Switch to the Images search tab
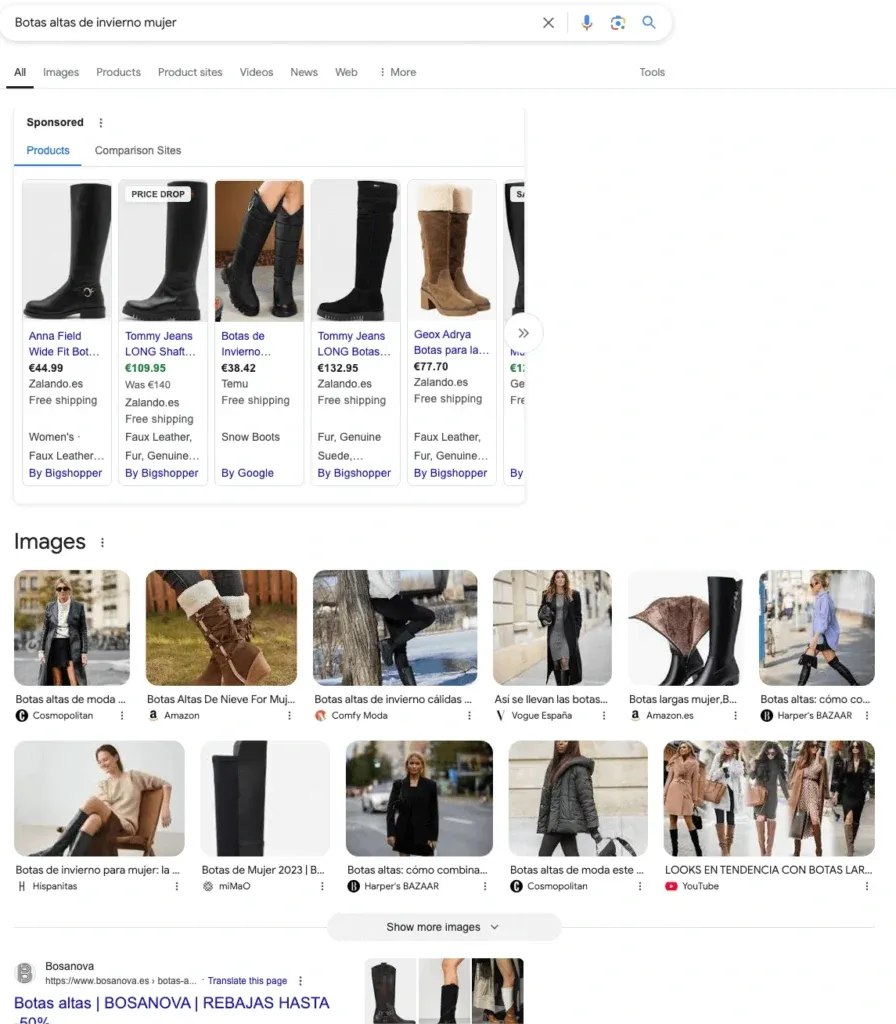The width and height of the screenshot is (896, 1024). pos(61,72)
